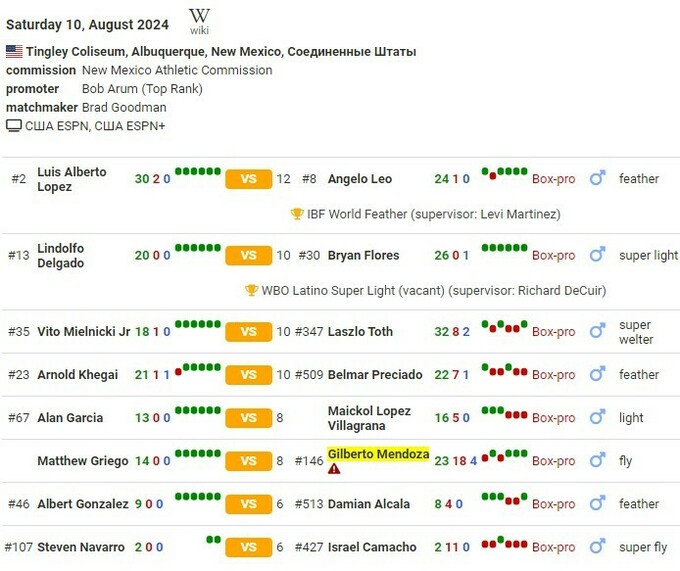Open matchmaker Brad Goodman link

pyautogui.click(x=124, y=107)
